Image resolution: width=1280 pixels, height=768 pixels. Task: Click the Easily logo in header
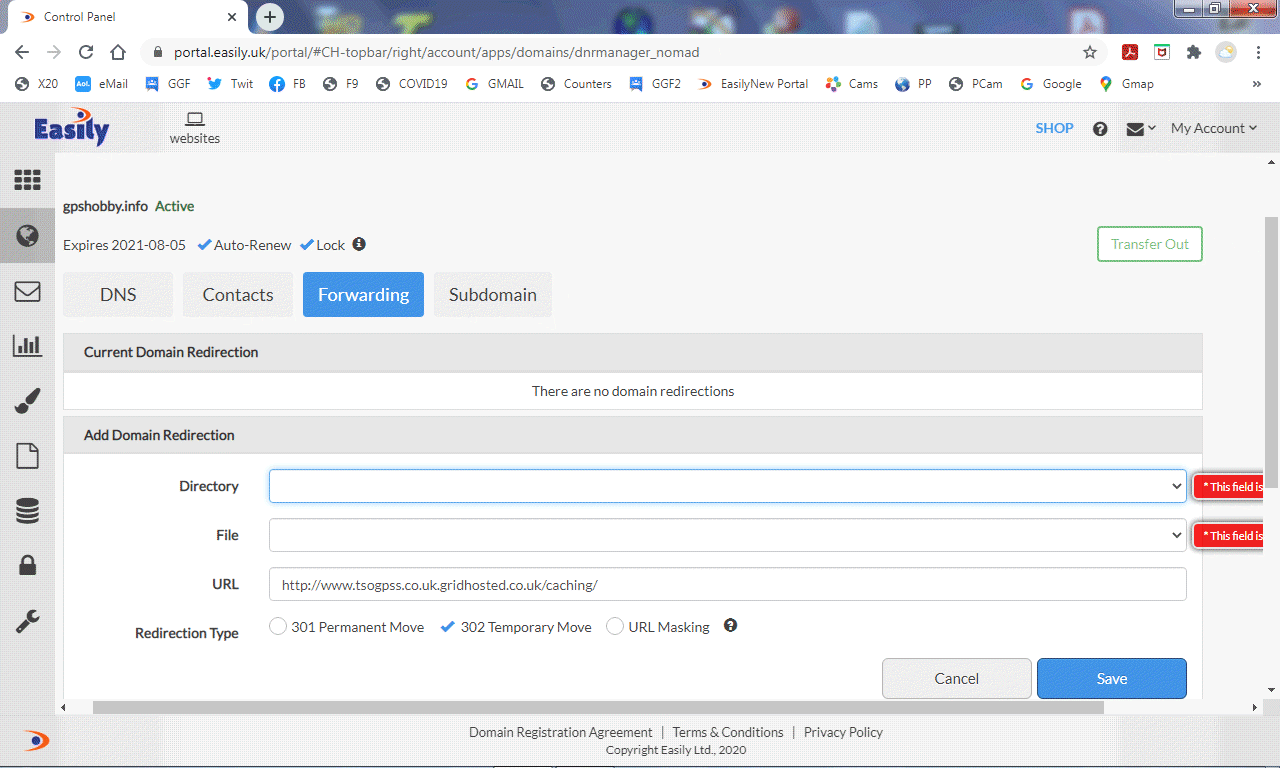pyautogui.click(x=71, y=129)
